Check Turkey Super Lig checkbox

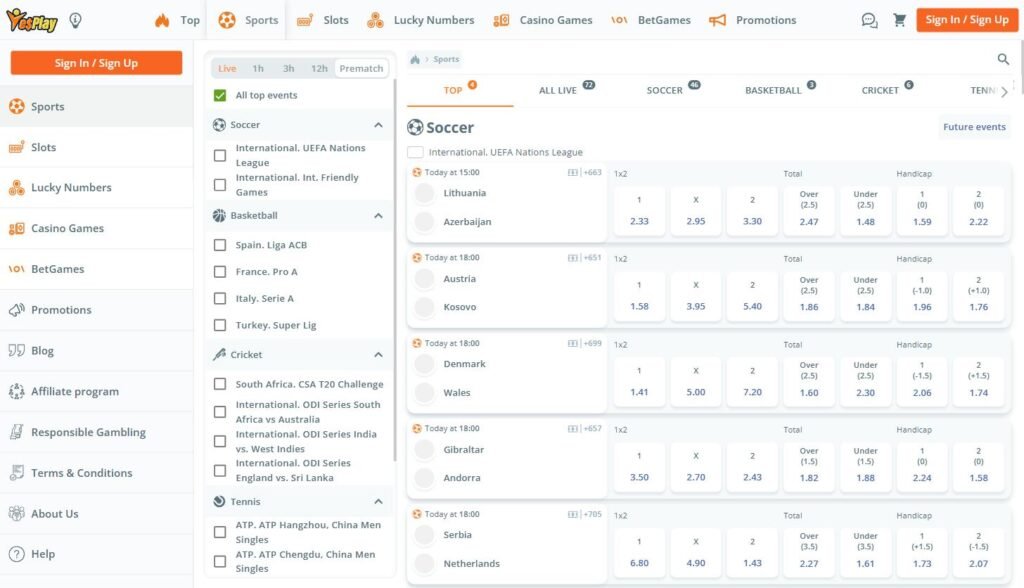[x=220, y=325]
